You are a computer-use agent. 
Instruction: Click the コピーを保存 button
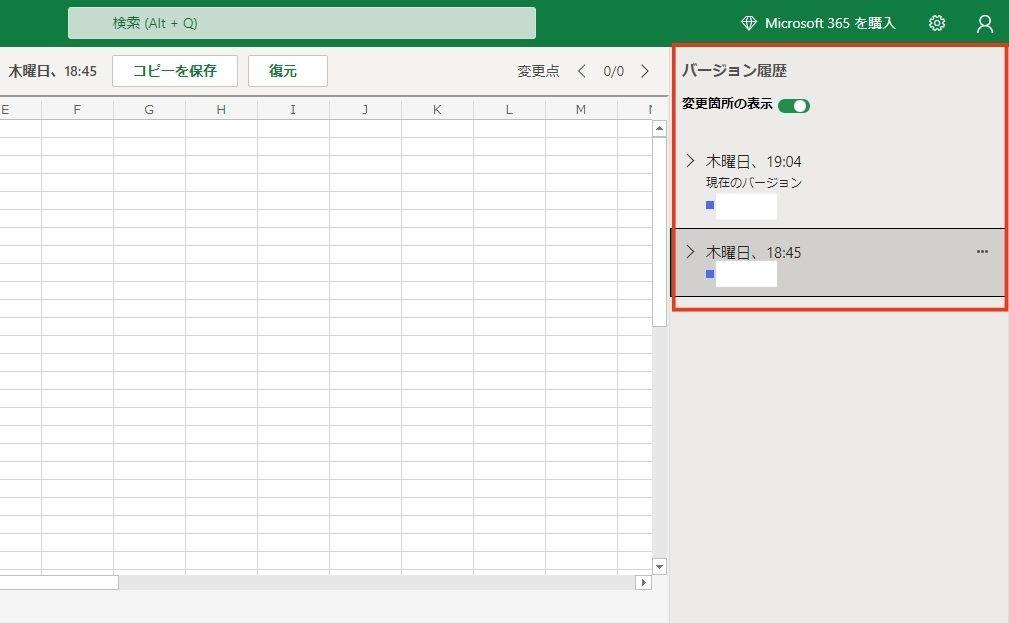pos(174,71)
